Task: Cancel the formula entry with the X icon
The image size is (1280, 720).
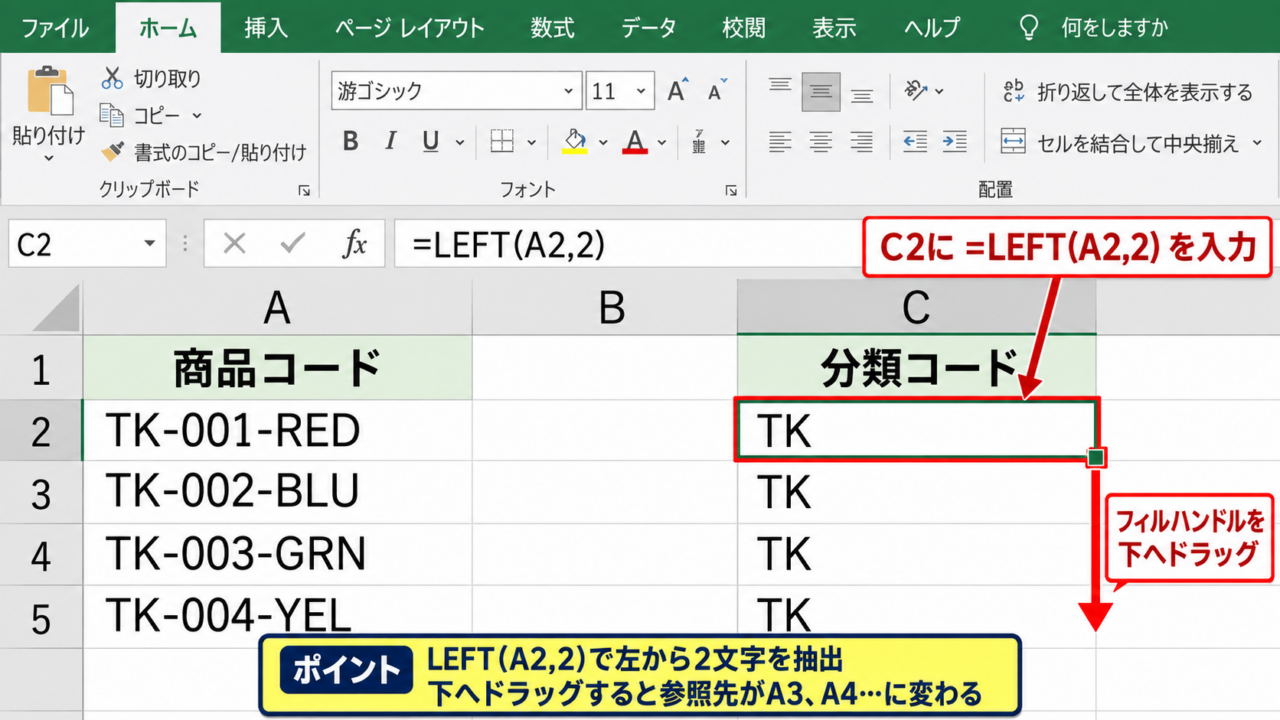Action: (235, 244)
